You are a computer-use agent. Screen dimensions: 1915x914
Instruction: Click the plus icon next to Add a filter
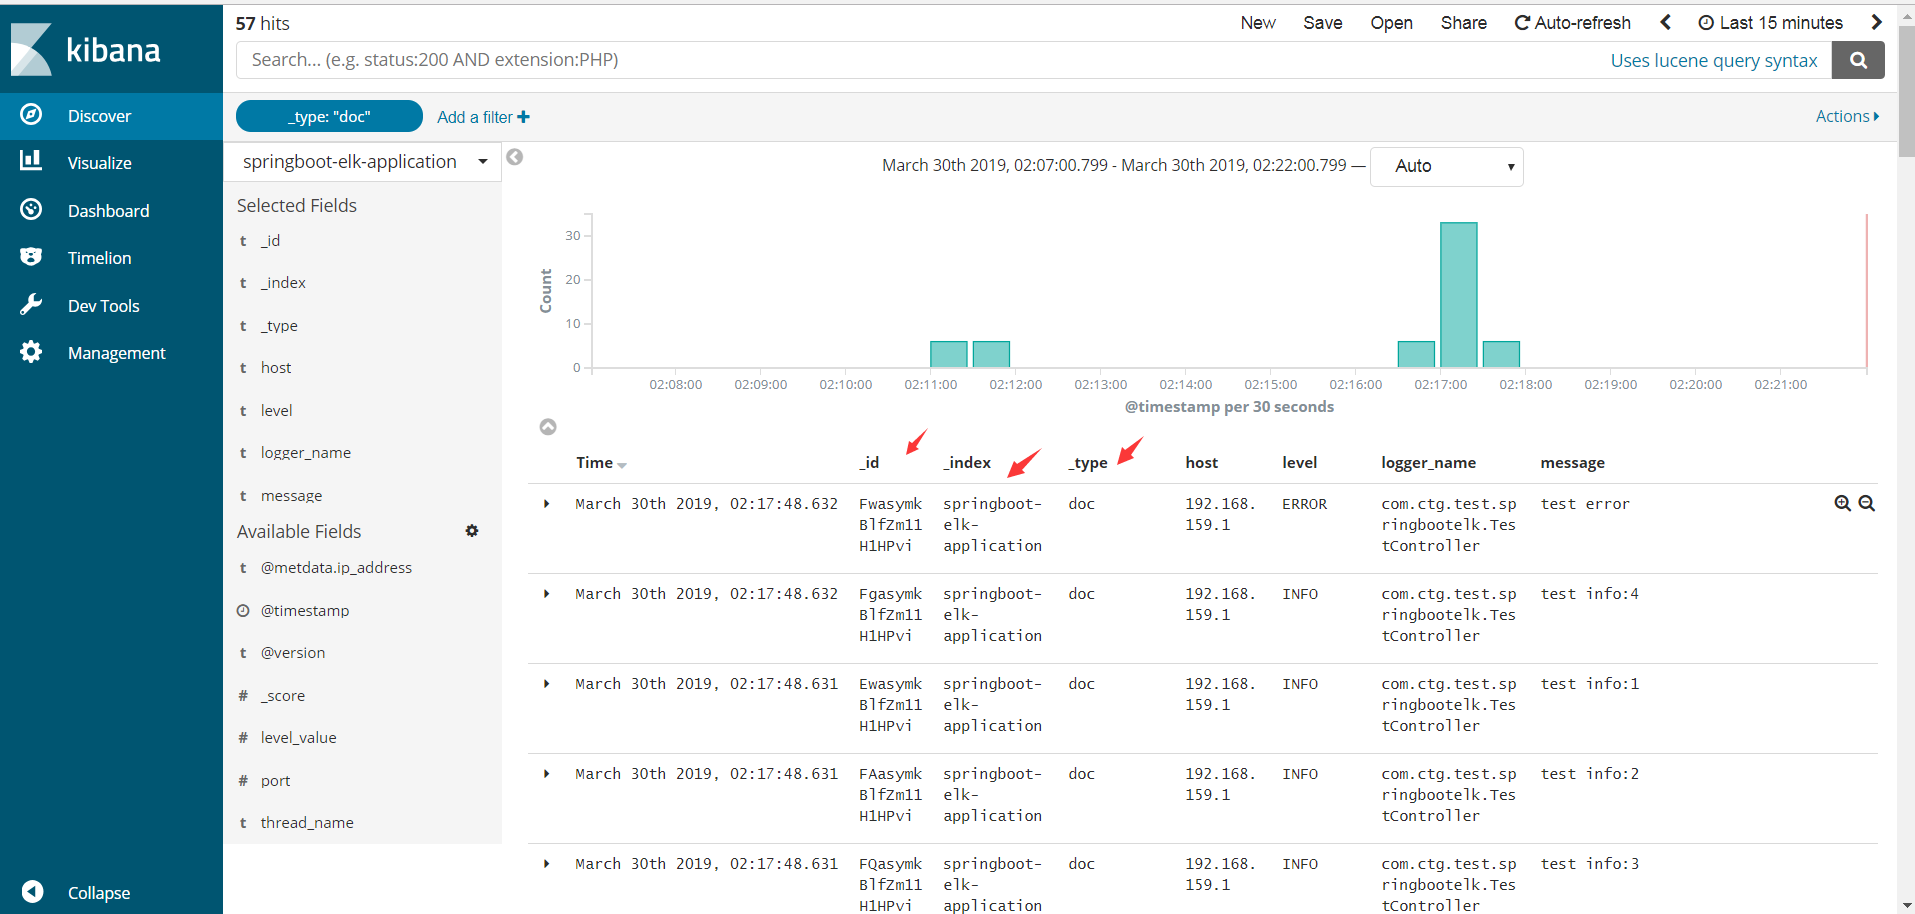point(524,117)
